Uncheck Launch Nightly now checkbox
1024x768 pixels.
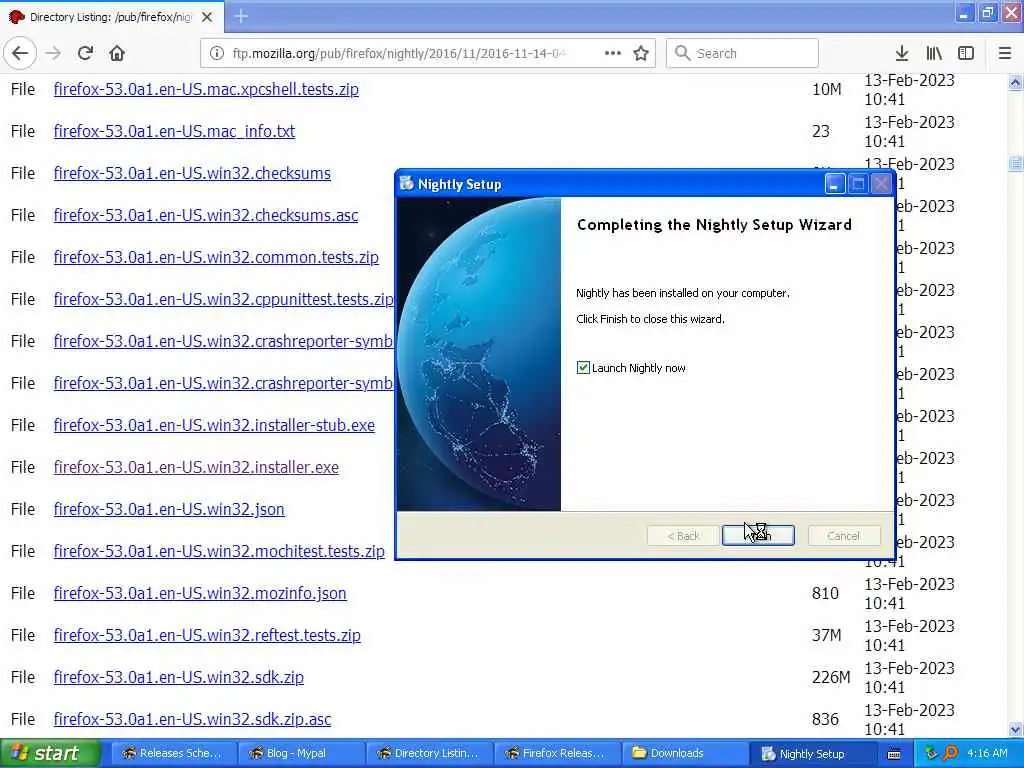pos(583,368)
